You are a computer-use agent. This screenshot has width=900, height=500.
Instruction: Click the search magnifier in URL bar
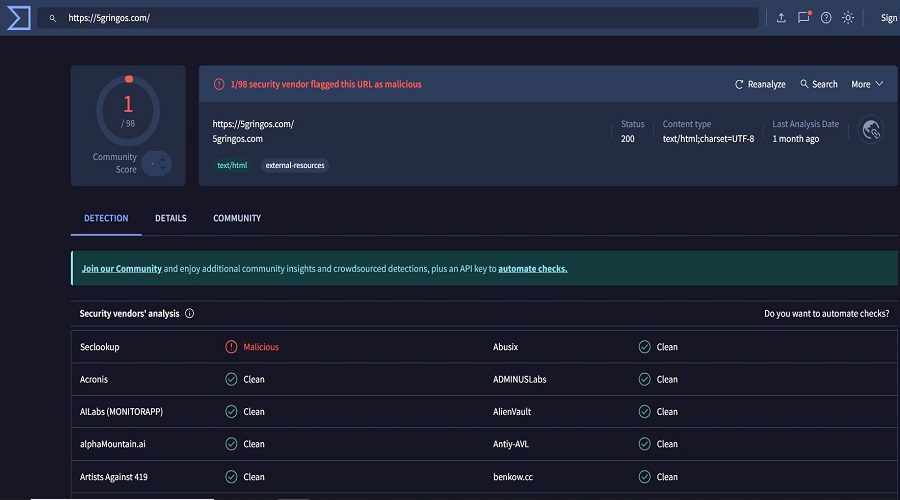52,18
